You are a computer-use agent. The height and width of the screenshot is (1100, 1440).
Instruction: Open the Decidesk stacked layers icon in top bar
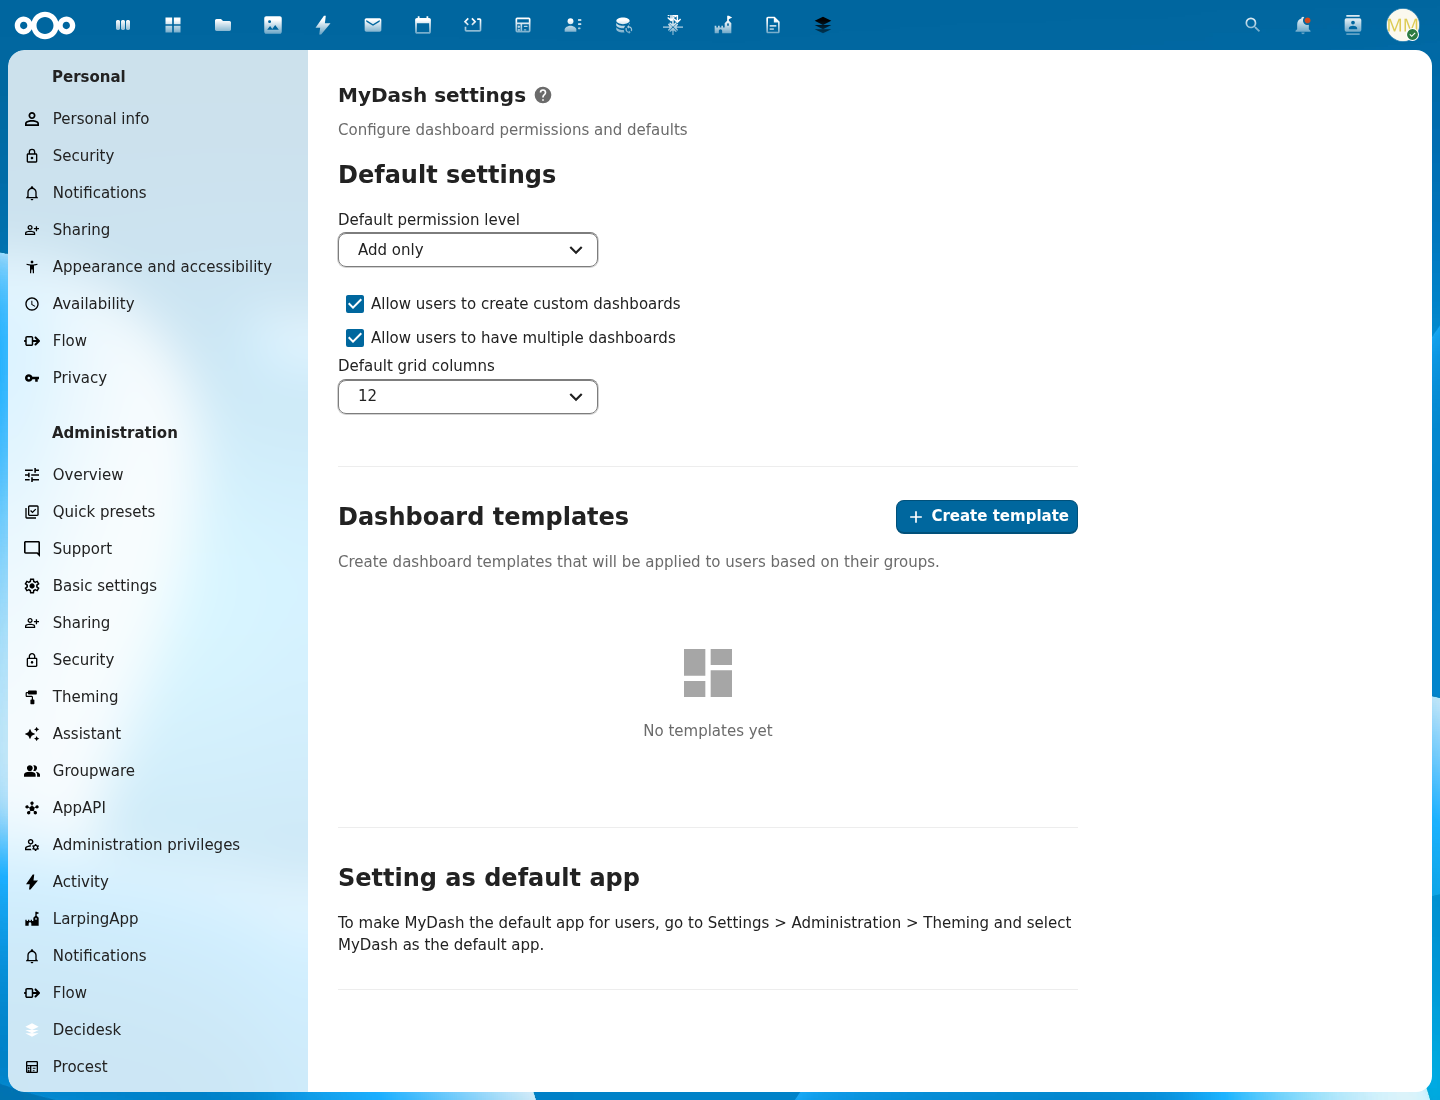823,25
